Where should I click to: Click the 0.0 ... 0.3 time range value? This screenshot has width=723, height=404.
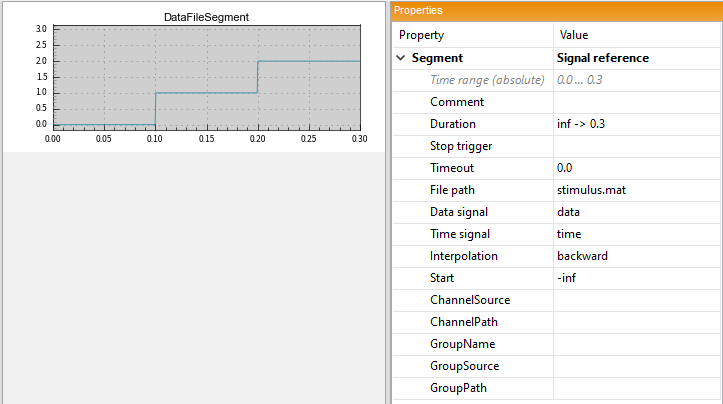click(x=580, y=80)
